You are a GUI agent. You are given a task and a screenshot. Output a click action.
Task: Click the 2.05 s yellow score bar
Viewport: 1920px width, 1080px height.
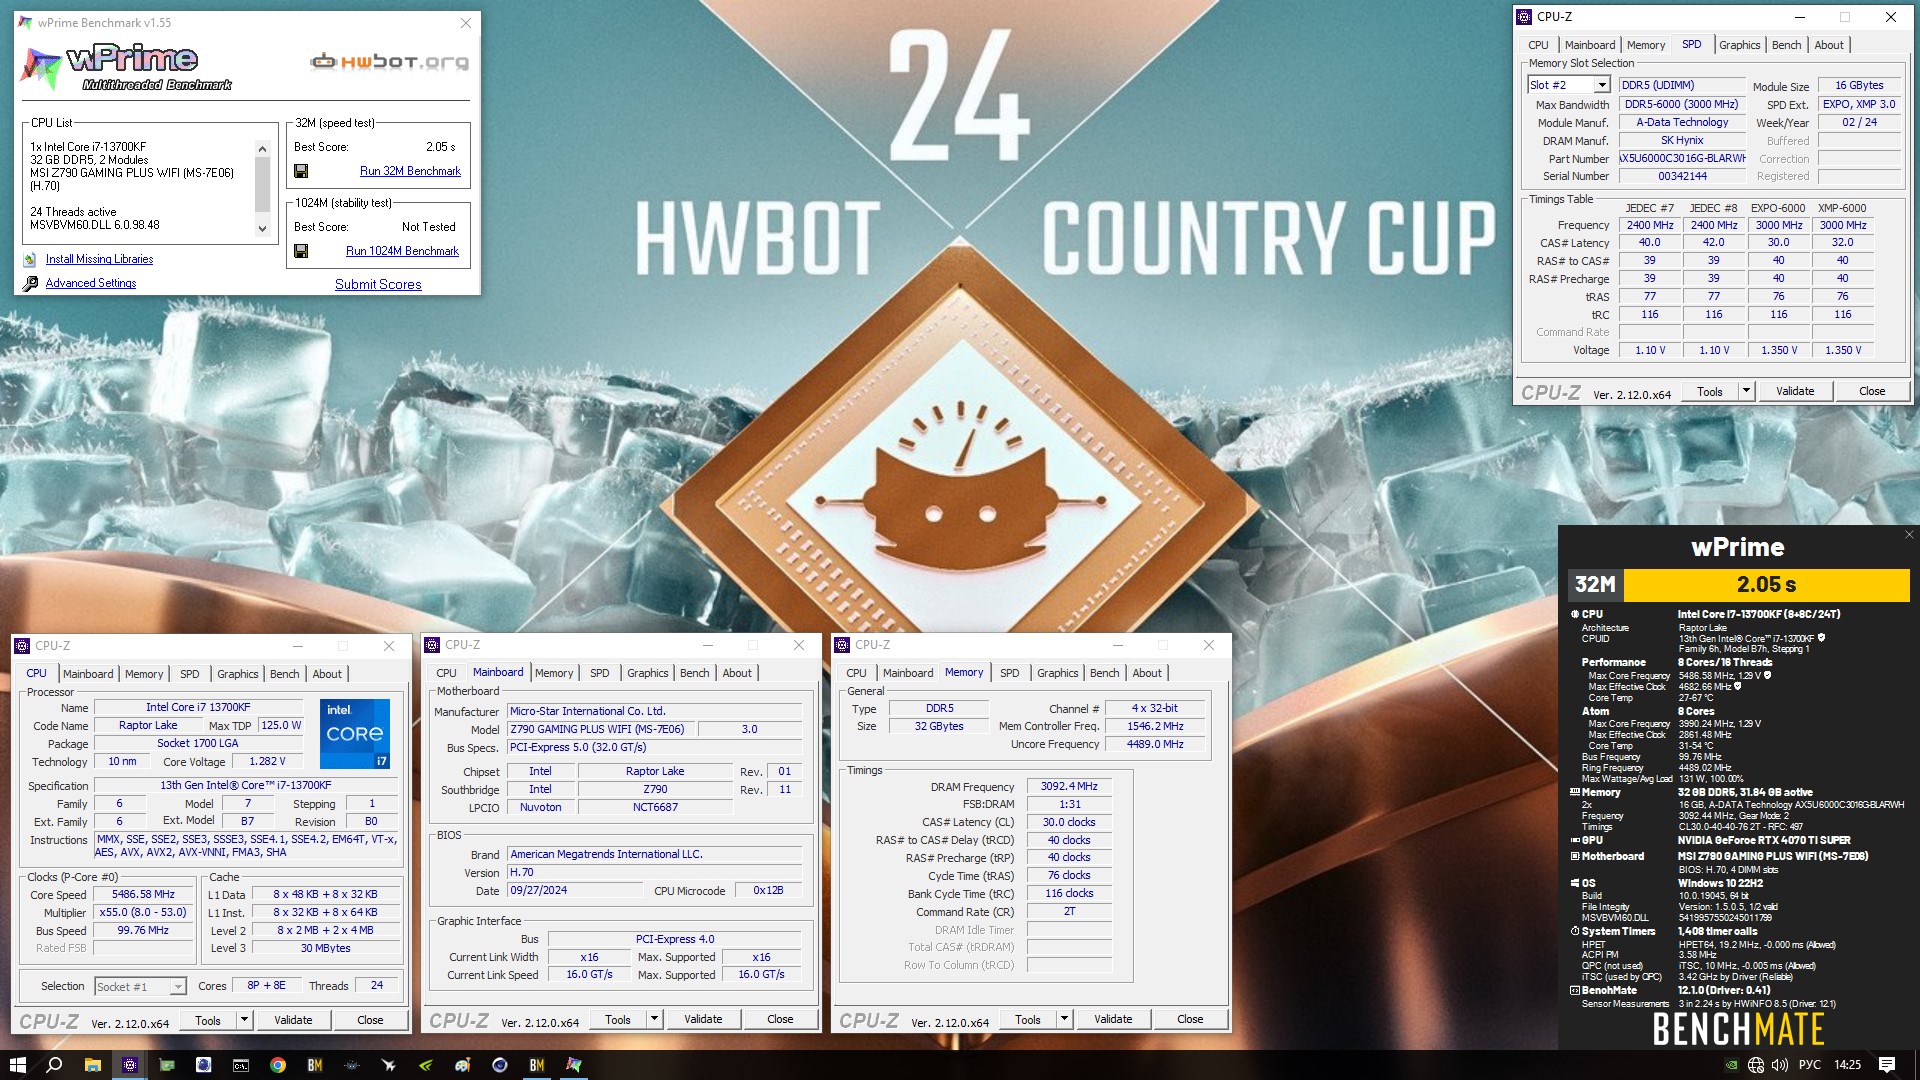[1766, 585]
